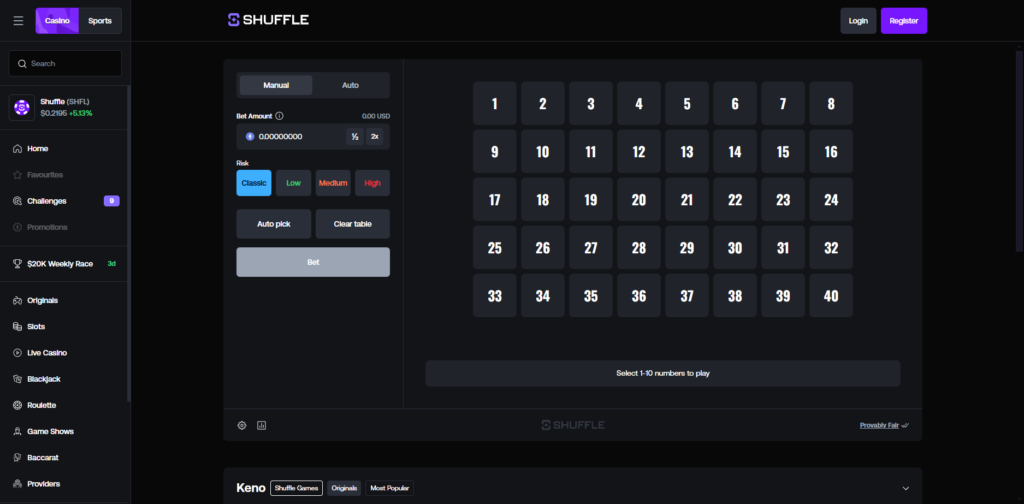Image resolution: width=1024 pixels, height=504 pixels.
Task: Switch to the Casino tab
Action: pyautogui.click(x=57, y=21)
